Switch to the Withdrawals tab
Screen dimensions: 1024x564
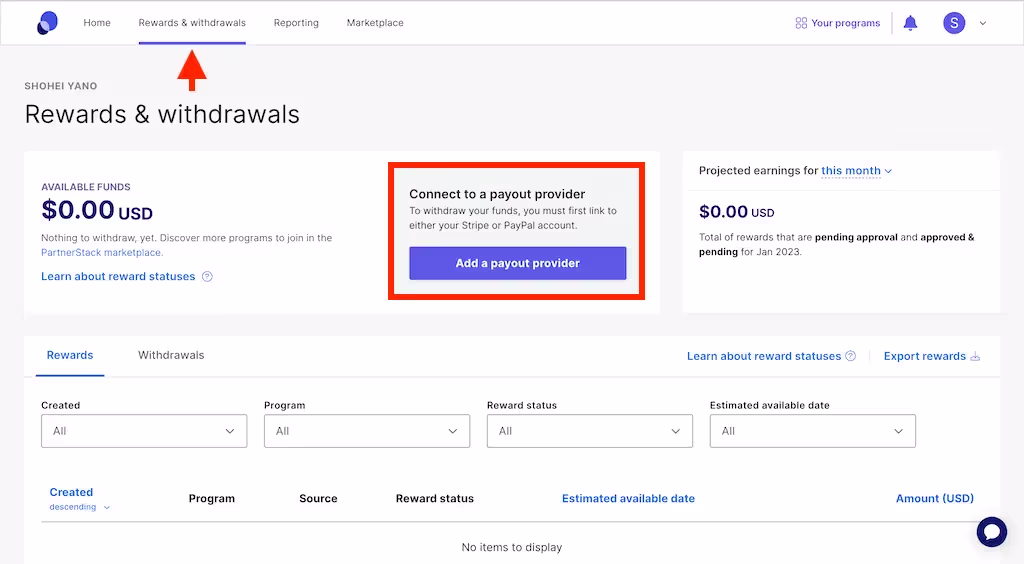pos(171,355)
